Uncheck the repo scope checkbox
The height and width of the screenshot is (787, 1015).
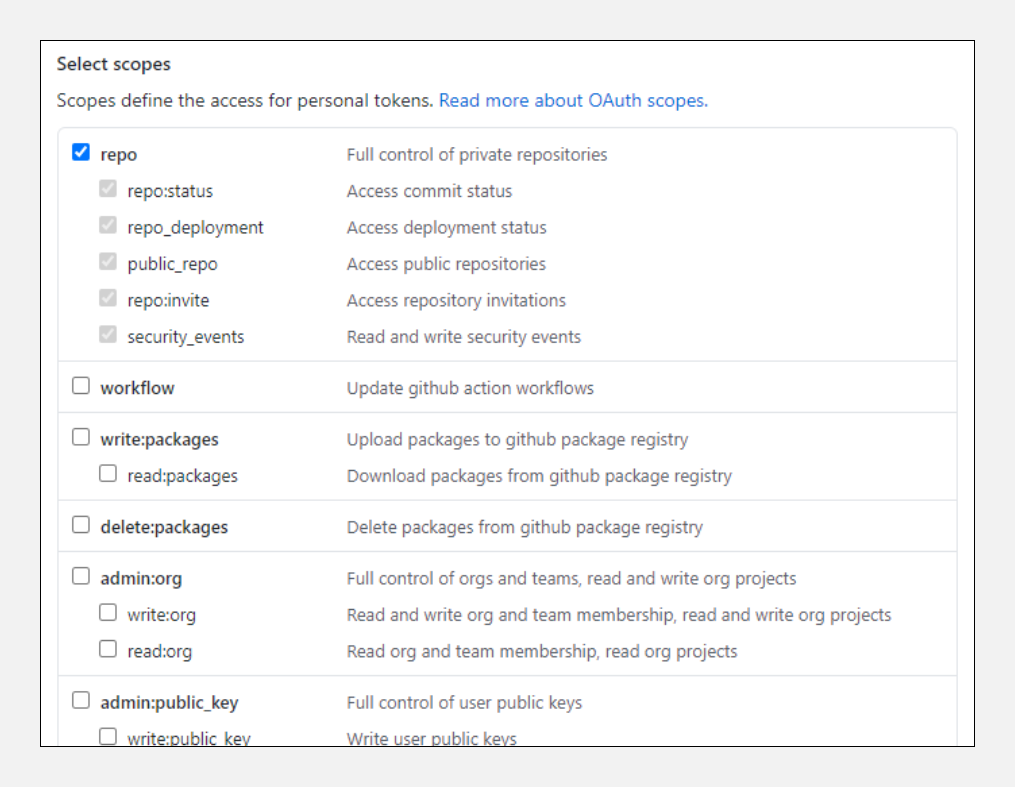(81, 153)
